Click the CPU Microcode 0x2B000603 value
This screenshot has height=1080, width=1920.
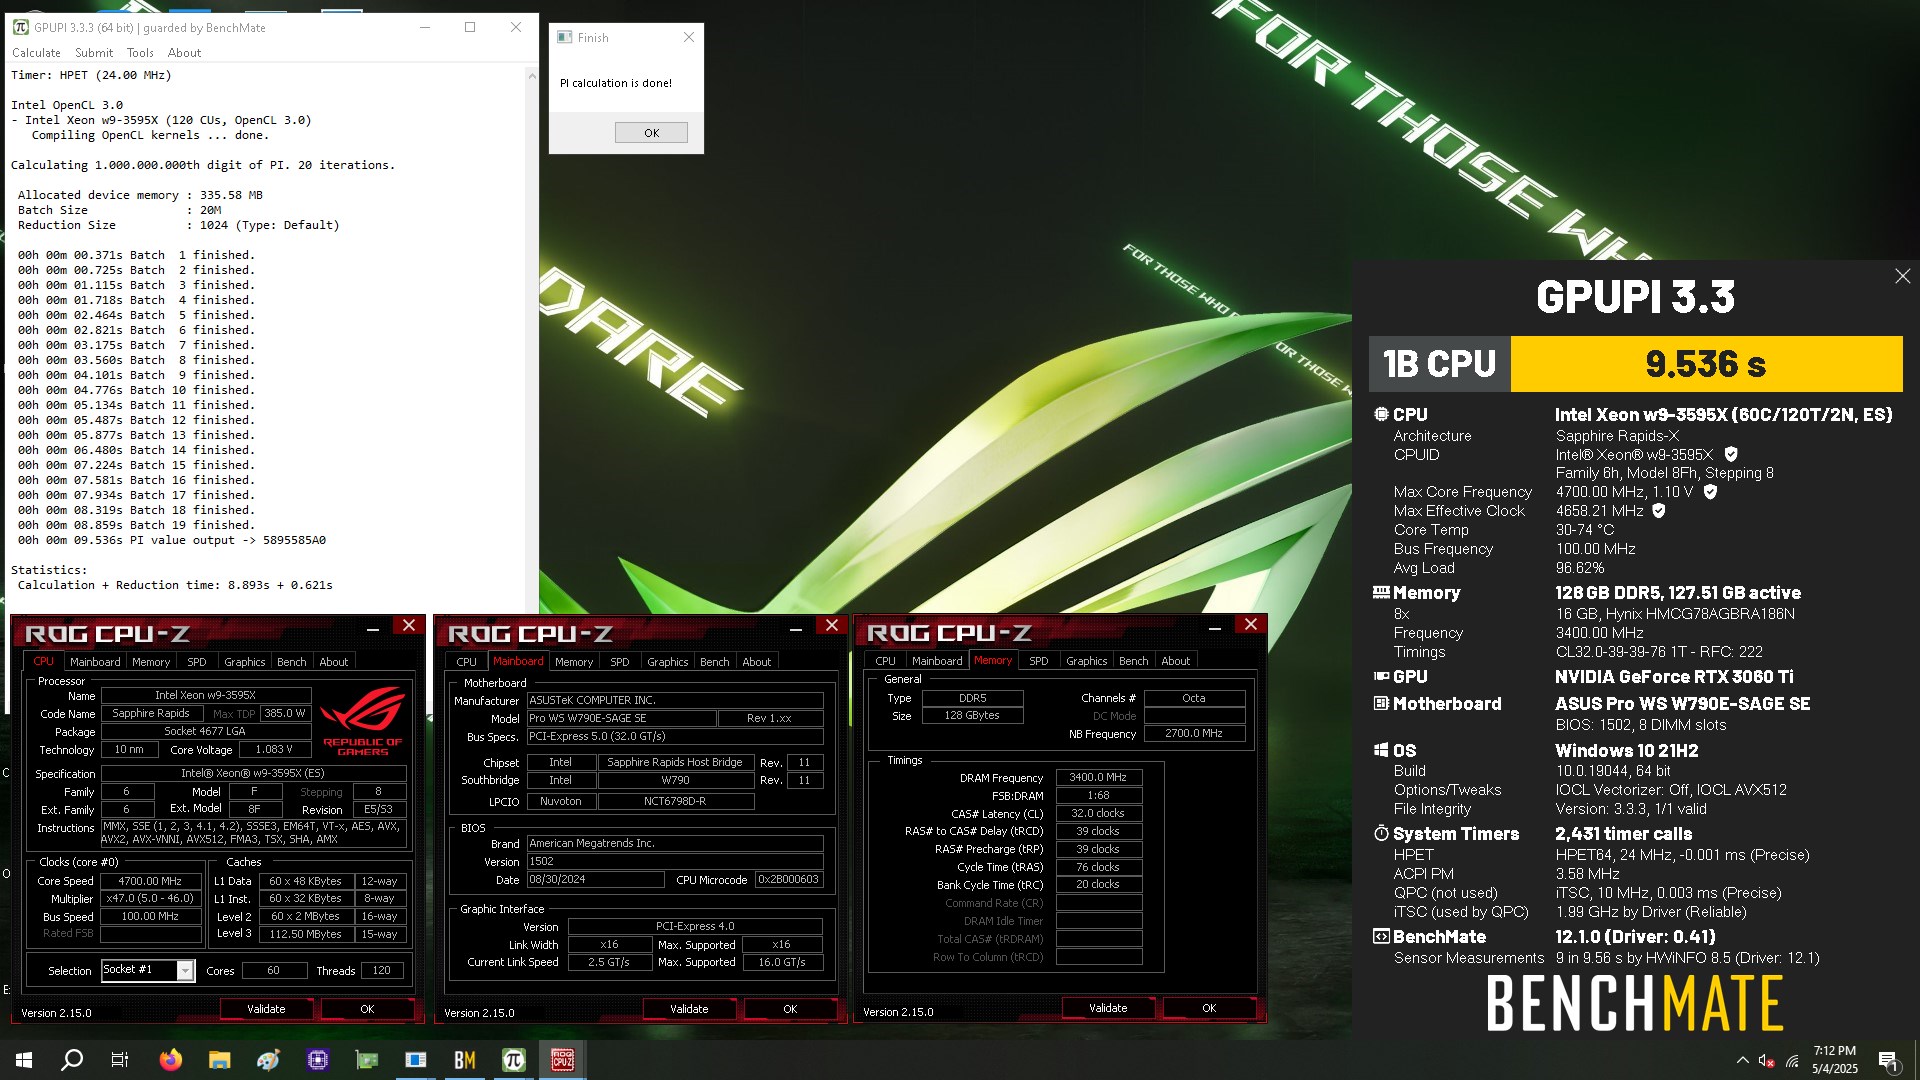(789, 879)
